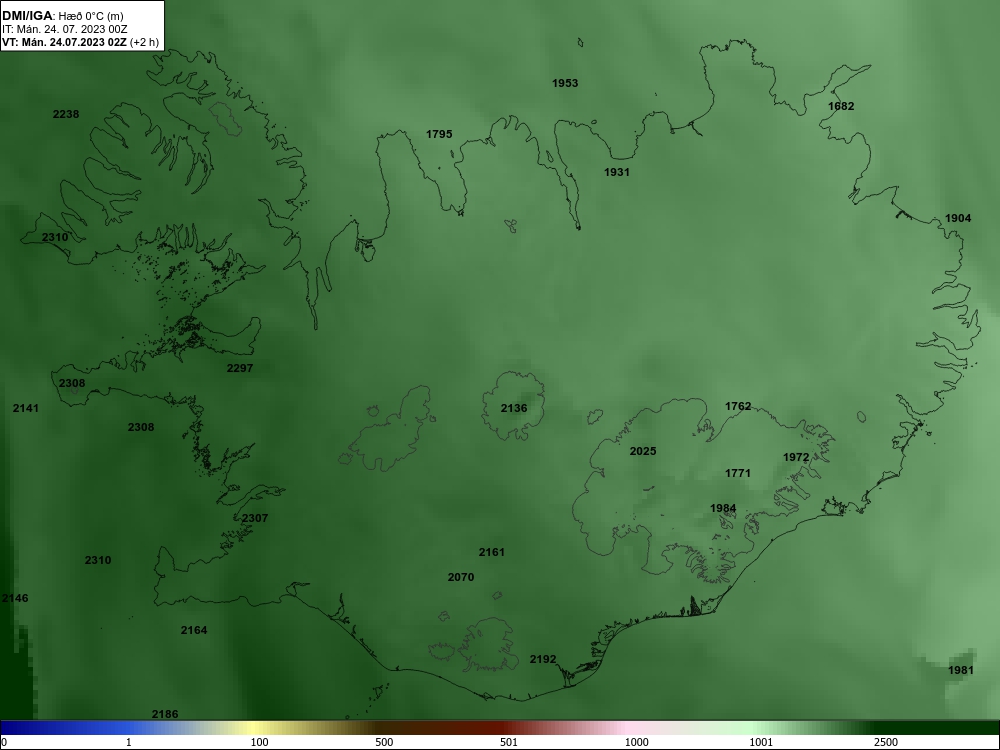The image size is (1000, 750).
Task: Click the 2141 height value
Action: pos(26,408)
